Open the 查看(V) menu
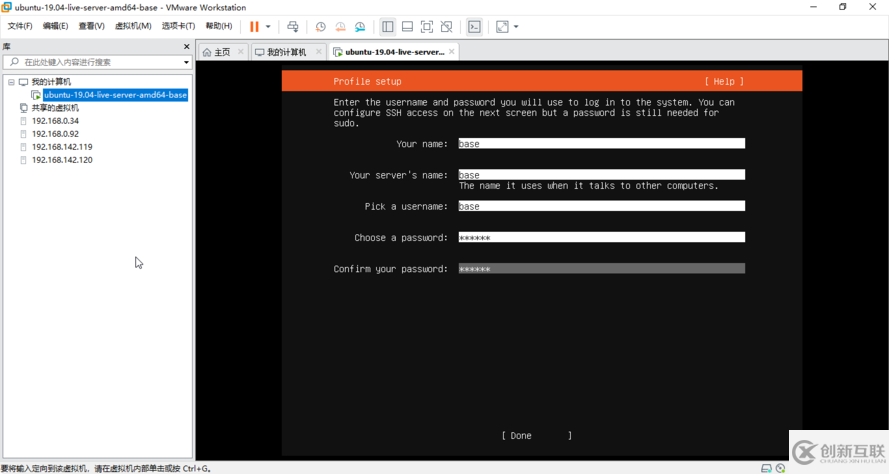Image resolution: width=889 pixels, height=474 pixels. click(91, 26)
